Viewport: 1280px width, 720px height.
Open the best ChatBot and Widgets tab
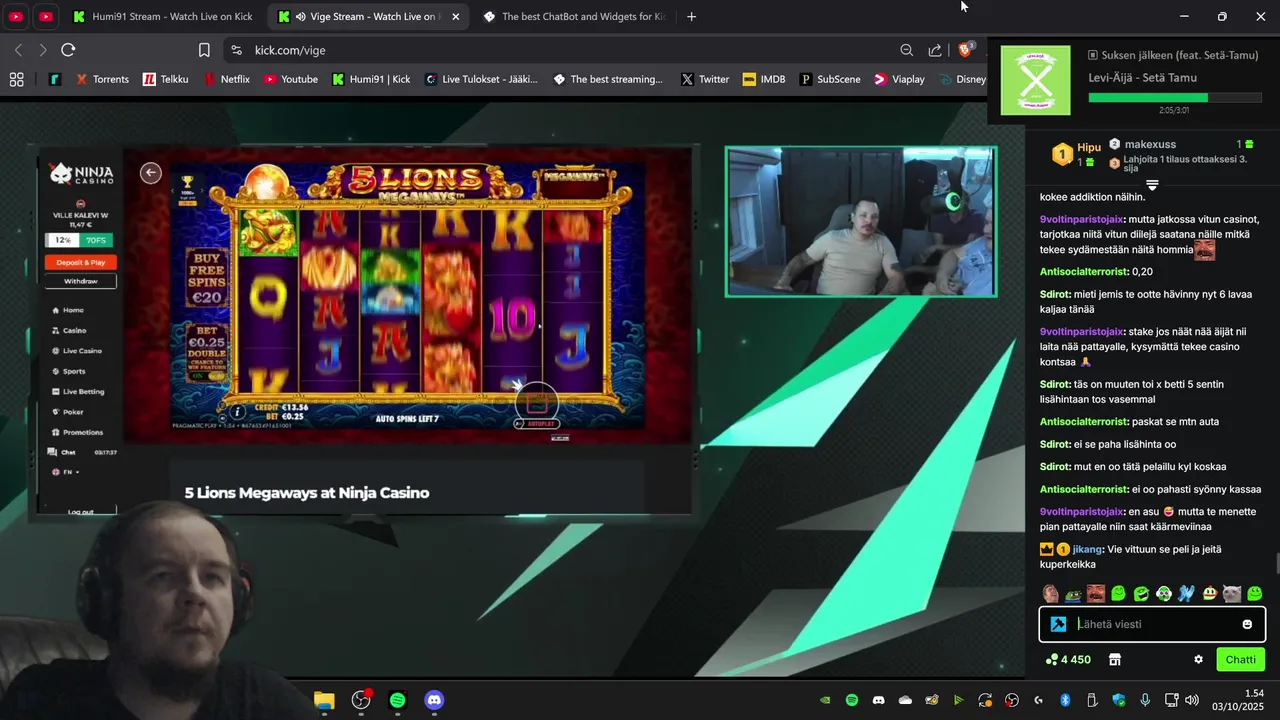pos(573,16)
